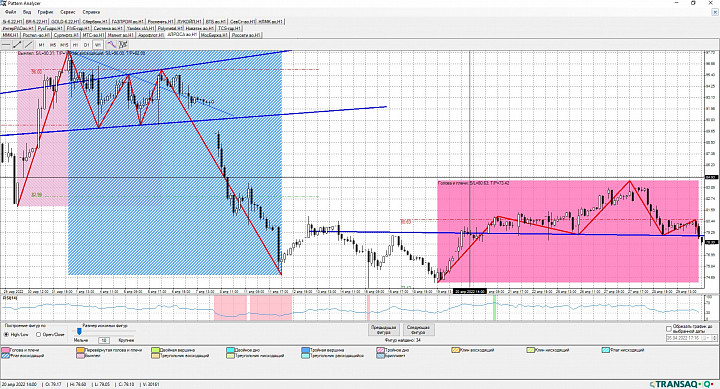Toggle the indicator curve icon in toolbar
Screen dimensions: 720x389
[x=112, y=45]
